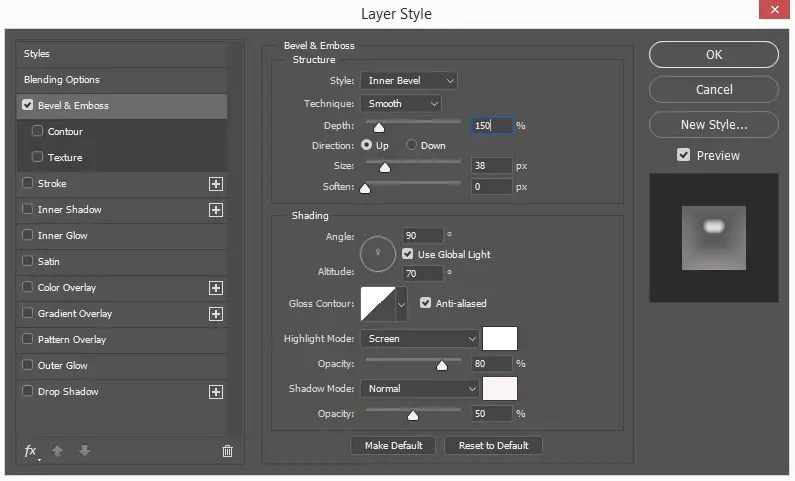Click the Highlight Opacity slider handle
The height and width of the screenshot is (481, 795).
pyautogui.click(x=442, y=365)
